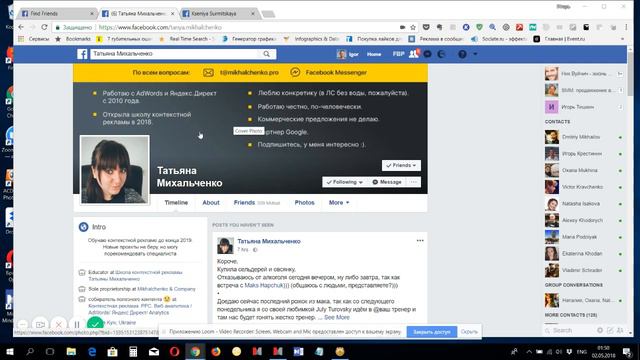The image size is (640, 360).
Task: Click the Maks Hapchuk mention link
Action: [264, 285]
